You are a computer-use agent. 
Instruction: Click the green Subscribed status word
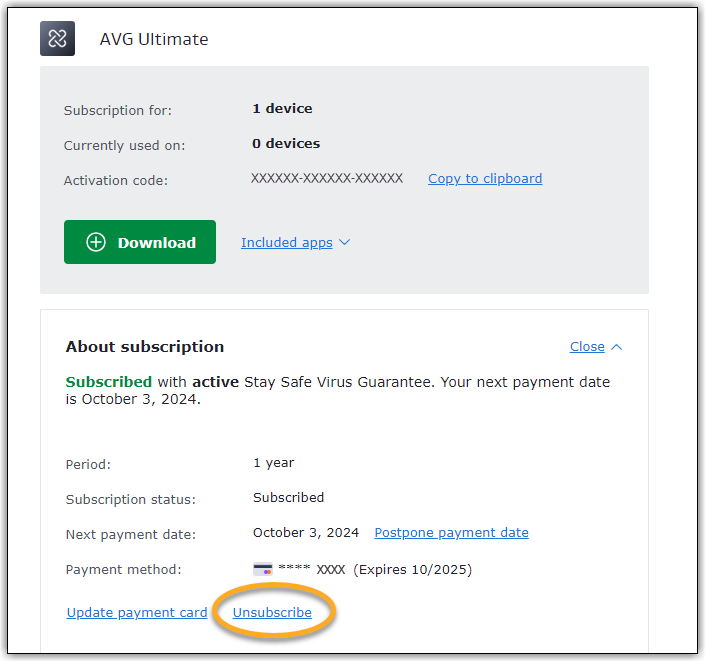pyautogui.click(x=109, y=382)
